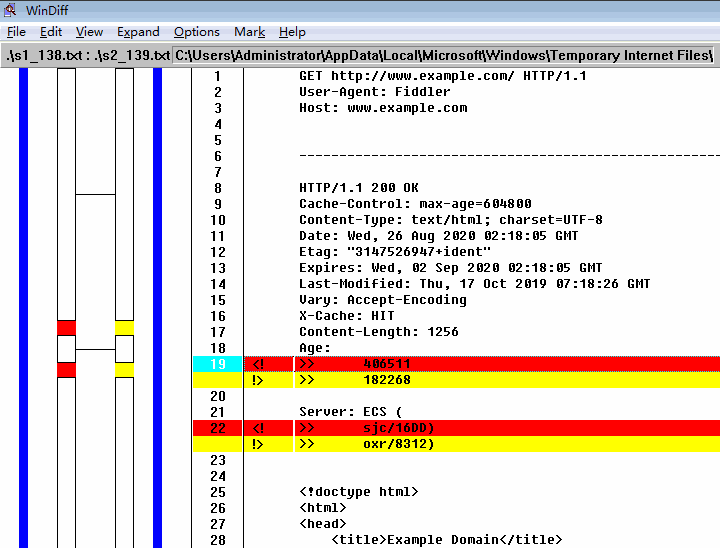
Task: Select line number 22
Action: [218, 428]
